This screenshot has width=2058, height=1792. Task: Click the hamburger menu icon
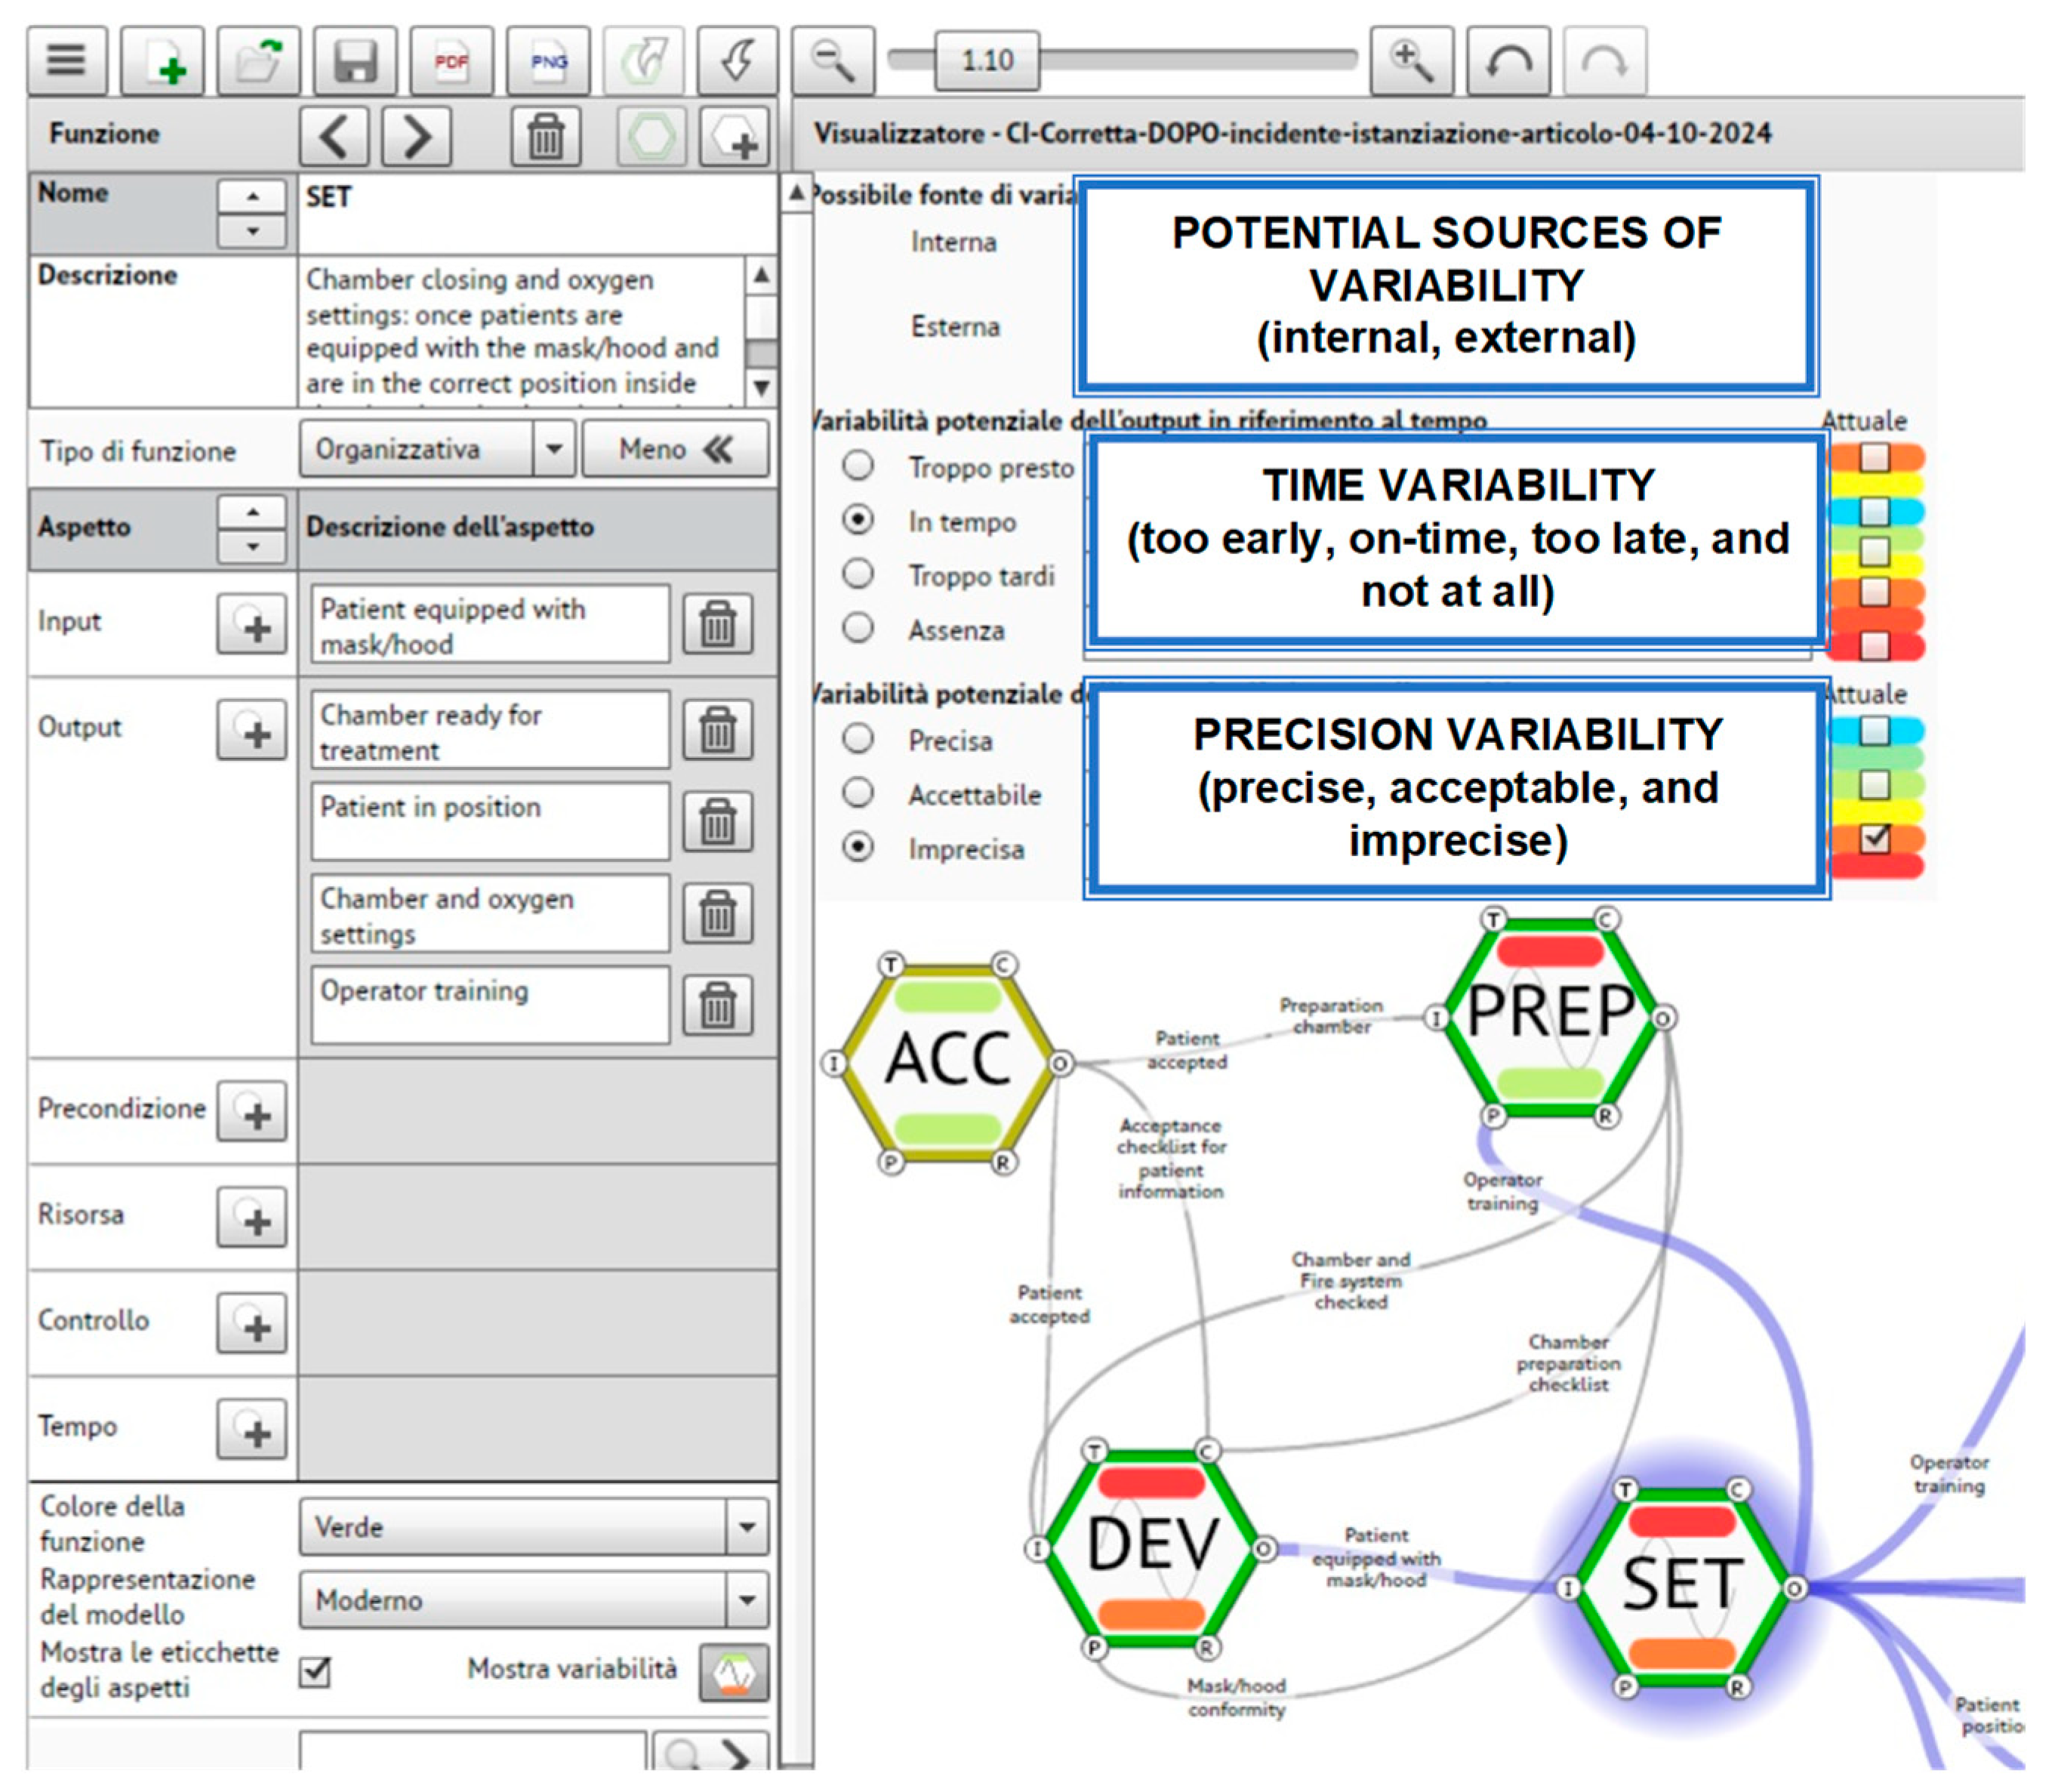pyautogui.click(x=66, y=60)
